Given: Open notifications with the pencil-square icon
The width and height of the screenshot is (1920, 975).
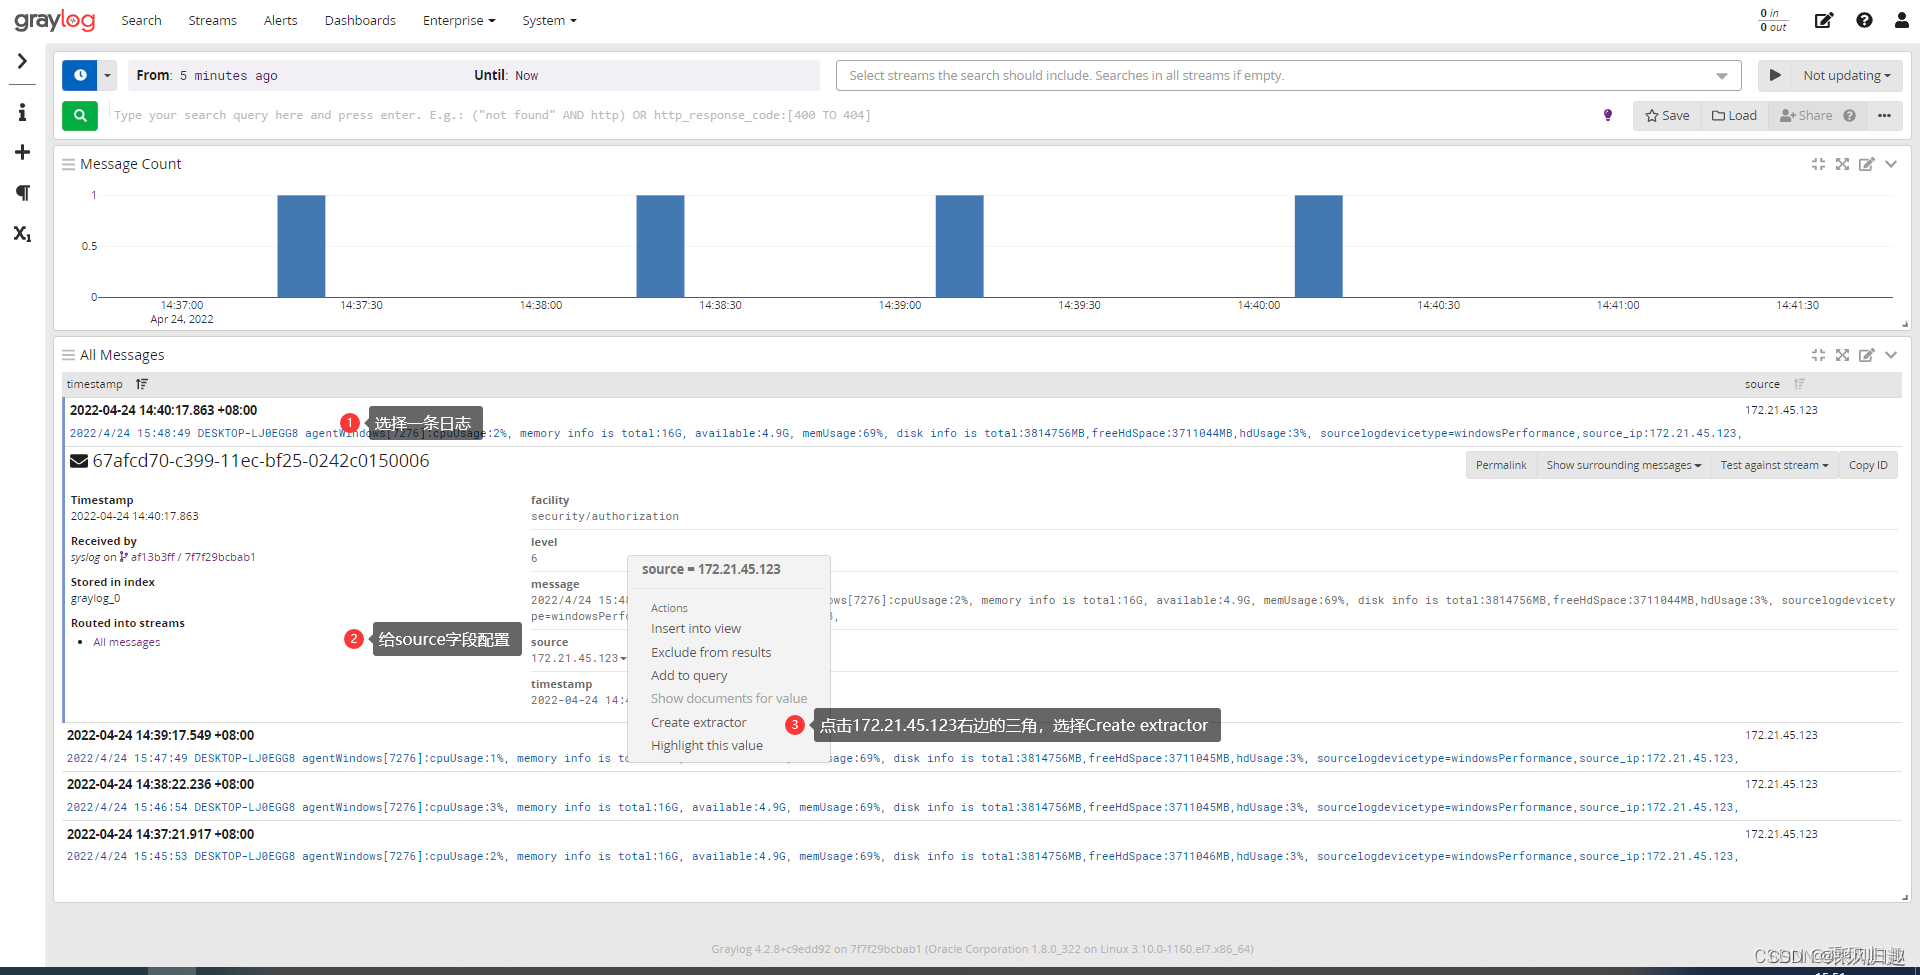Looking at the screenshot, I should tap(1824, 20).
